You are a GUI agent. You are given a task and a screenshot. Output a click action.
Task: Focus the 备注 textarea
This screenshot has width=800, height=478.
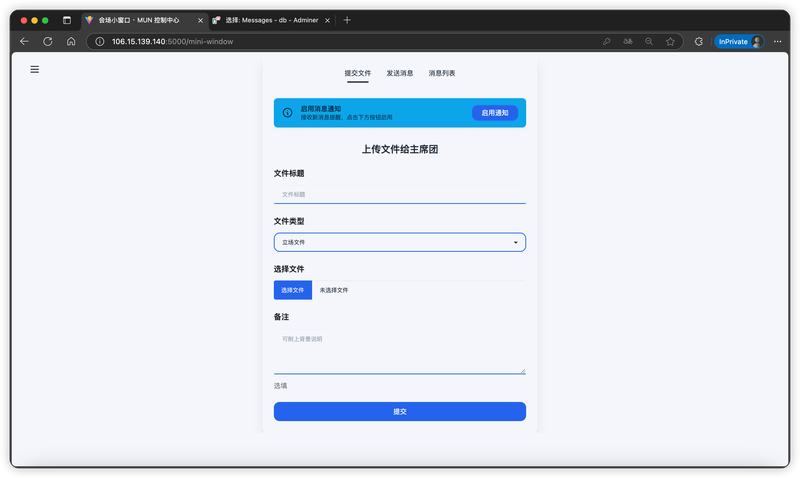click(399, 351)
